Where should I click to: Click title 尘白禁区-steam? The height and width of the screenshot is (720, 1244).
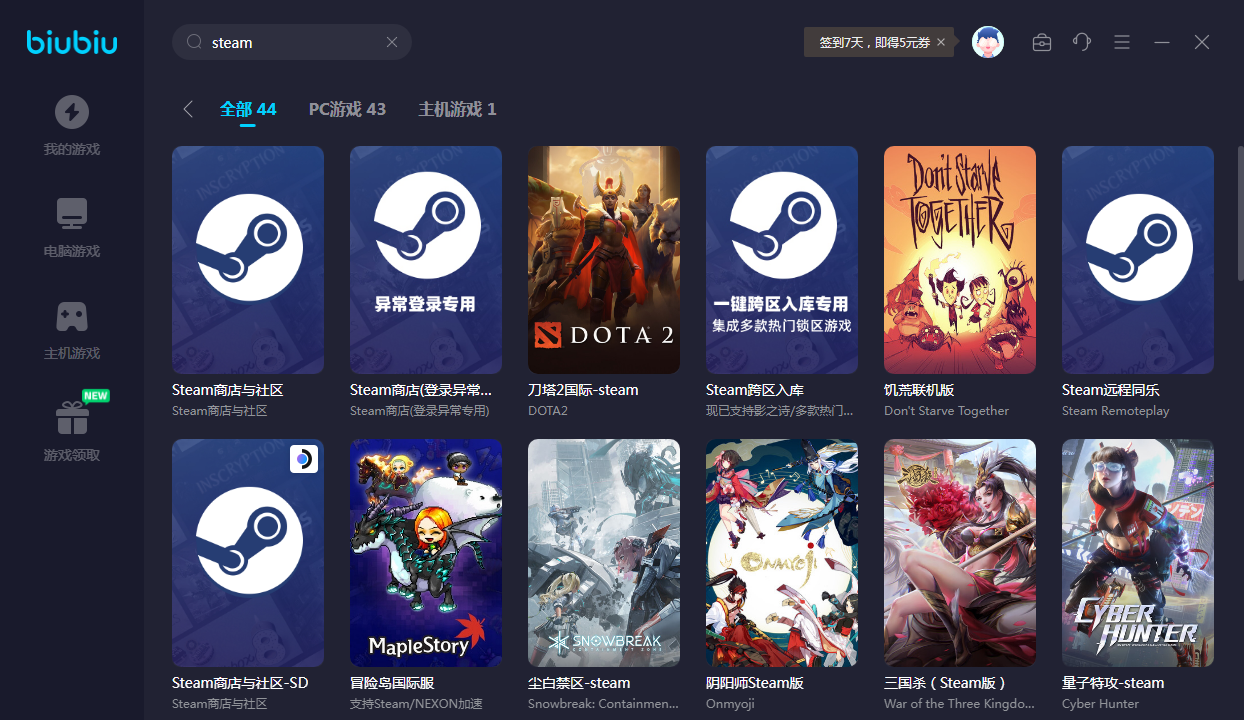pyautogui.click(x=579, y=683)
